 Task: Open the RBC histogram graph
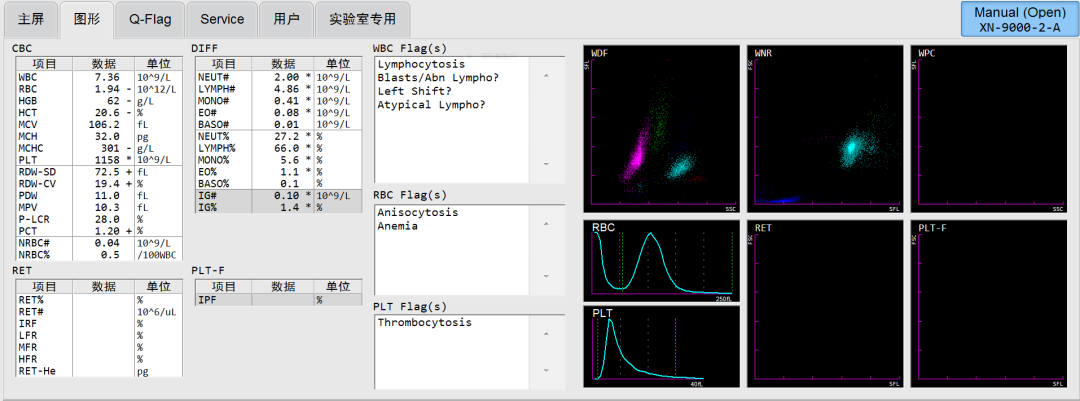coord(661,258)
